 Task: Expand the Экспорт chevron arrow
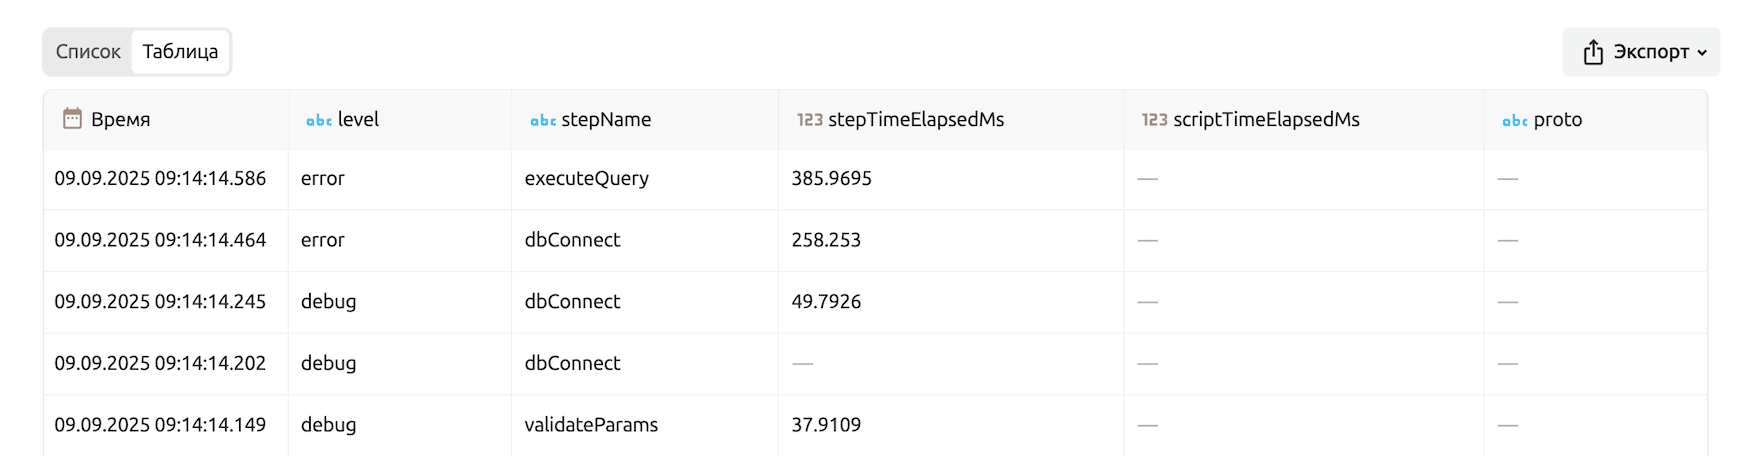(1702, 53)
